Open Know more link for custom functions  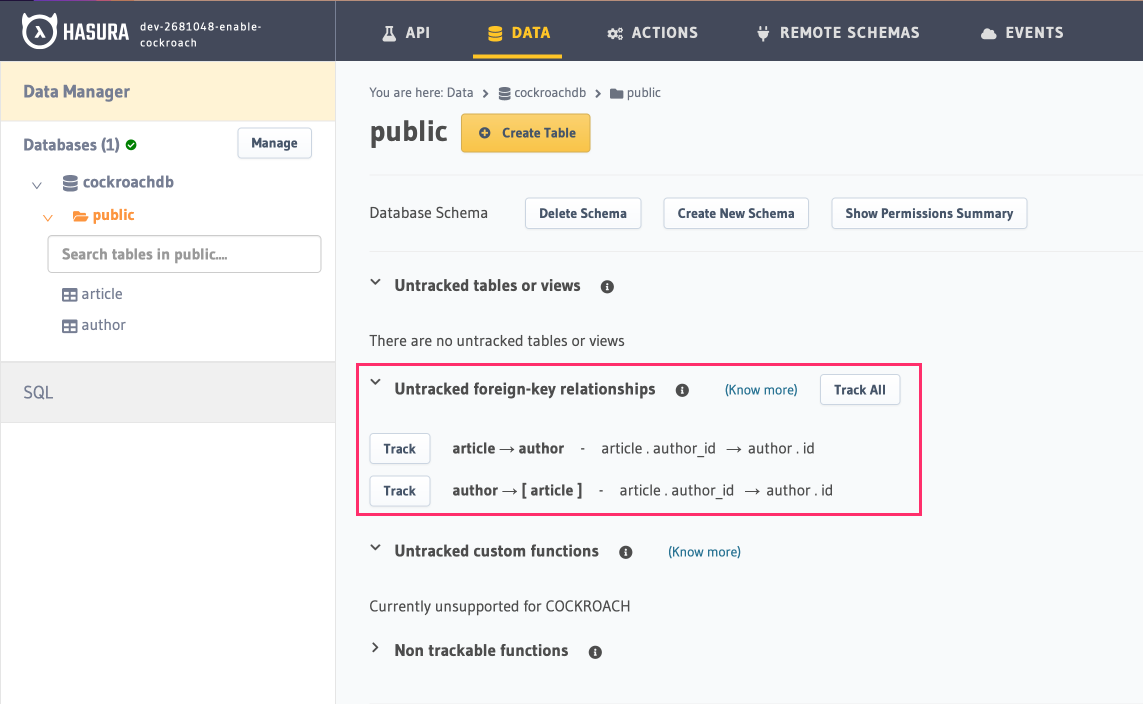[704, 552]
